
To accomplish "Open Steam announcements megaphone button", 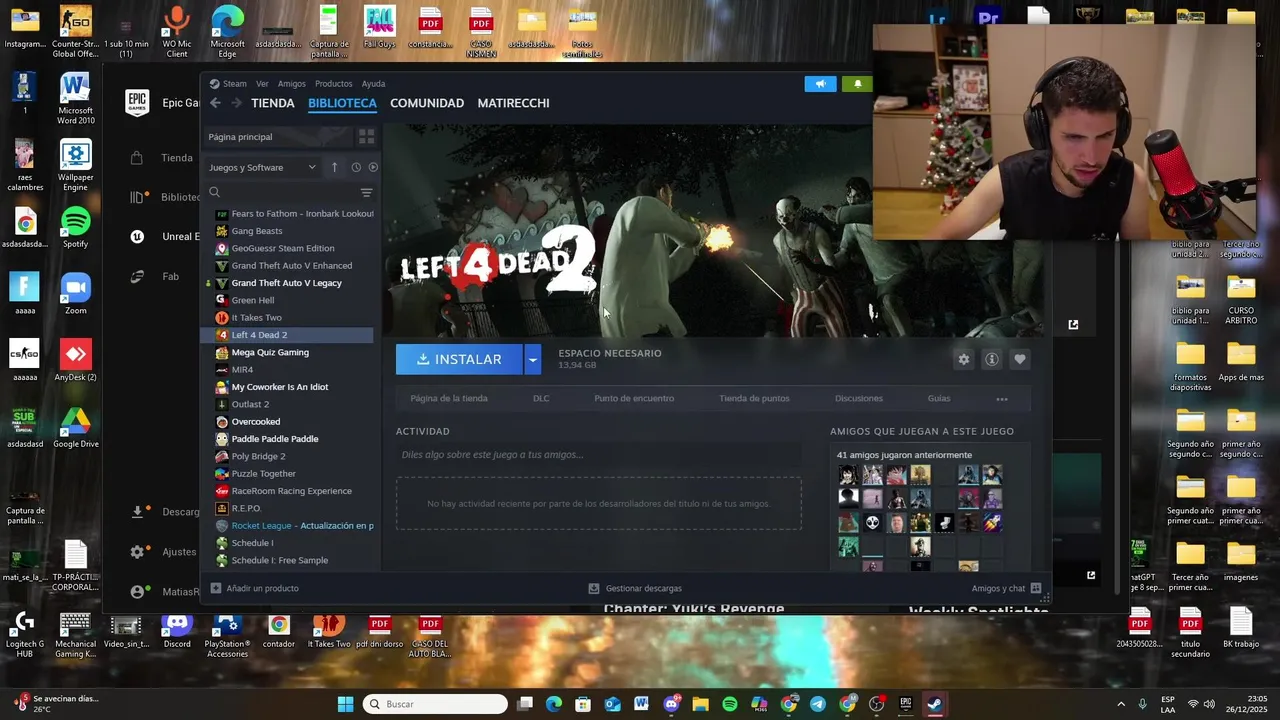I will click(x=820, y=84).
